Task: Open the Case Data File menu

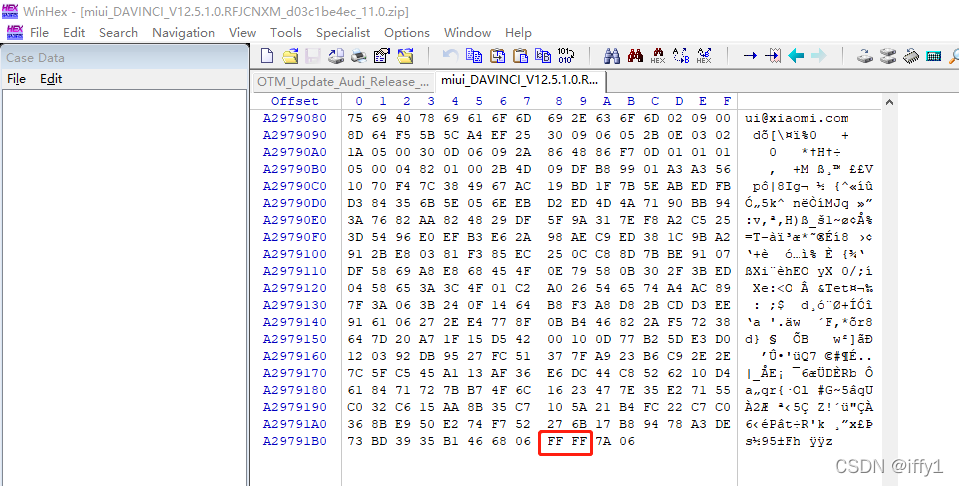Action: pos(17,79)
